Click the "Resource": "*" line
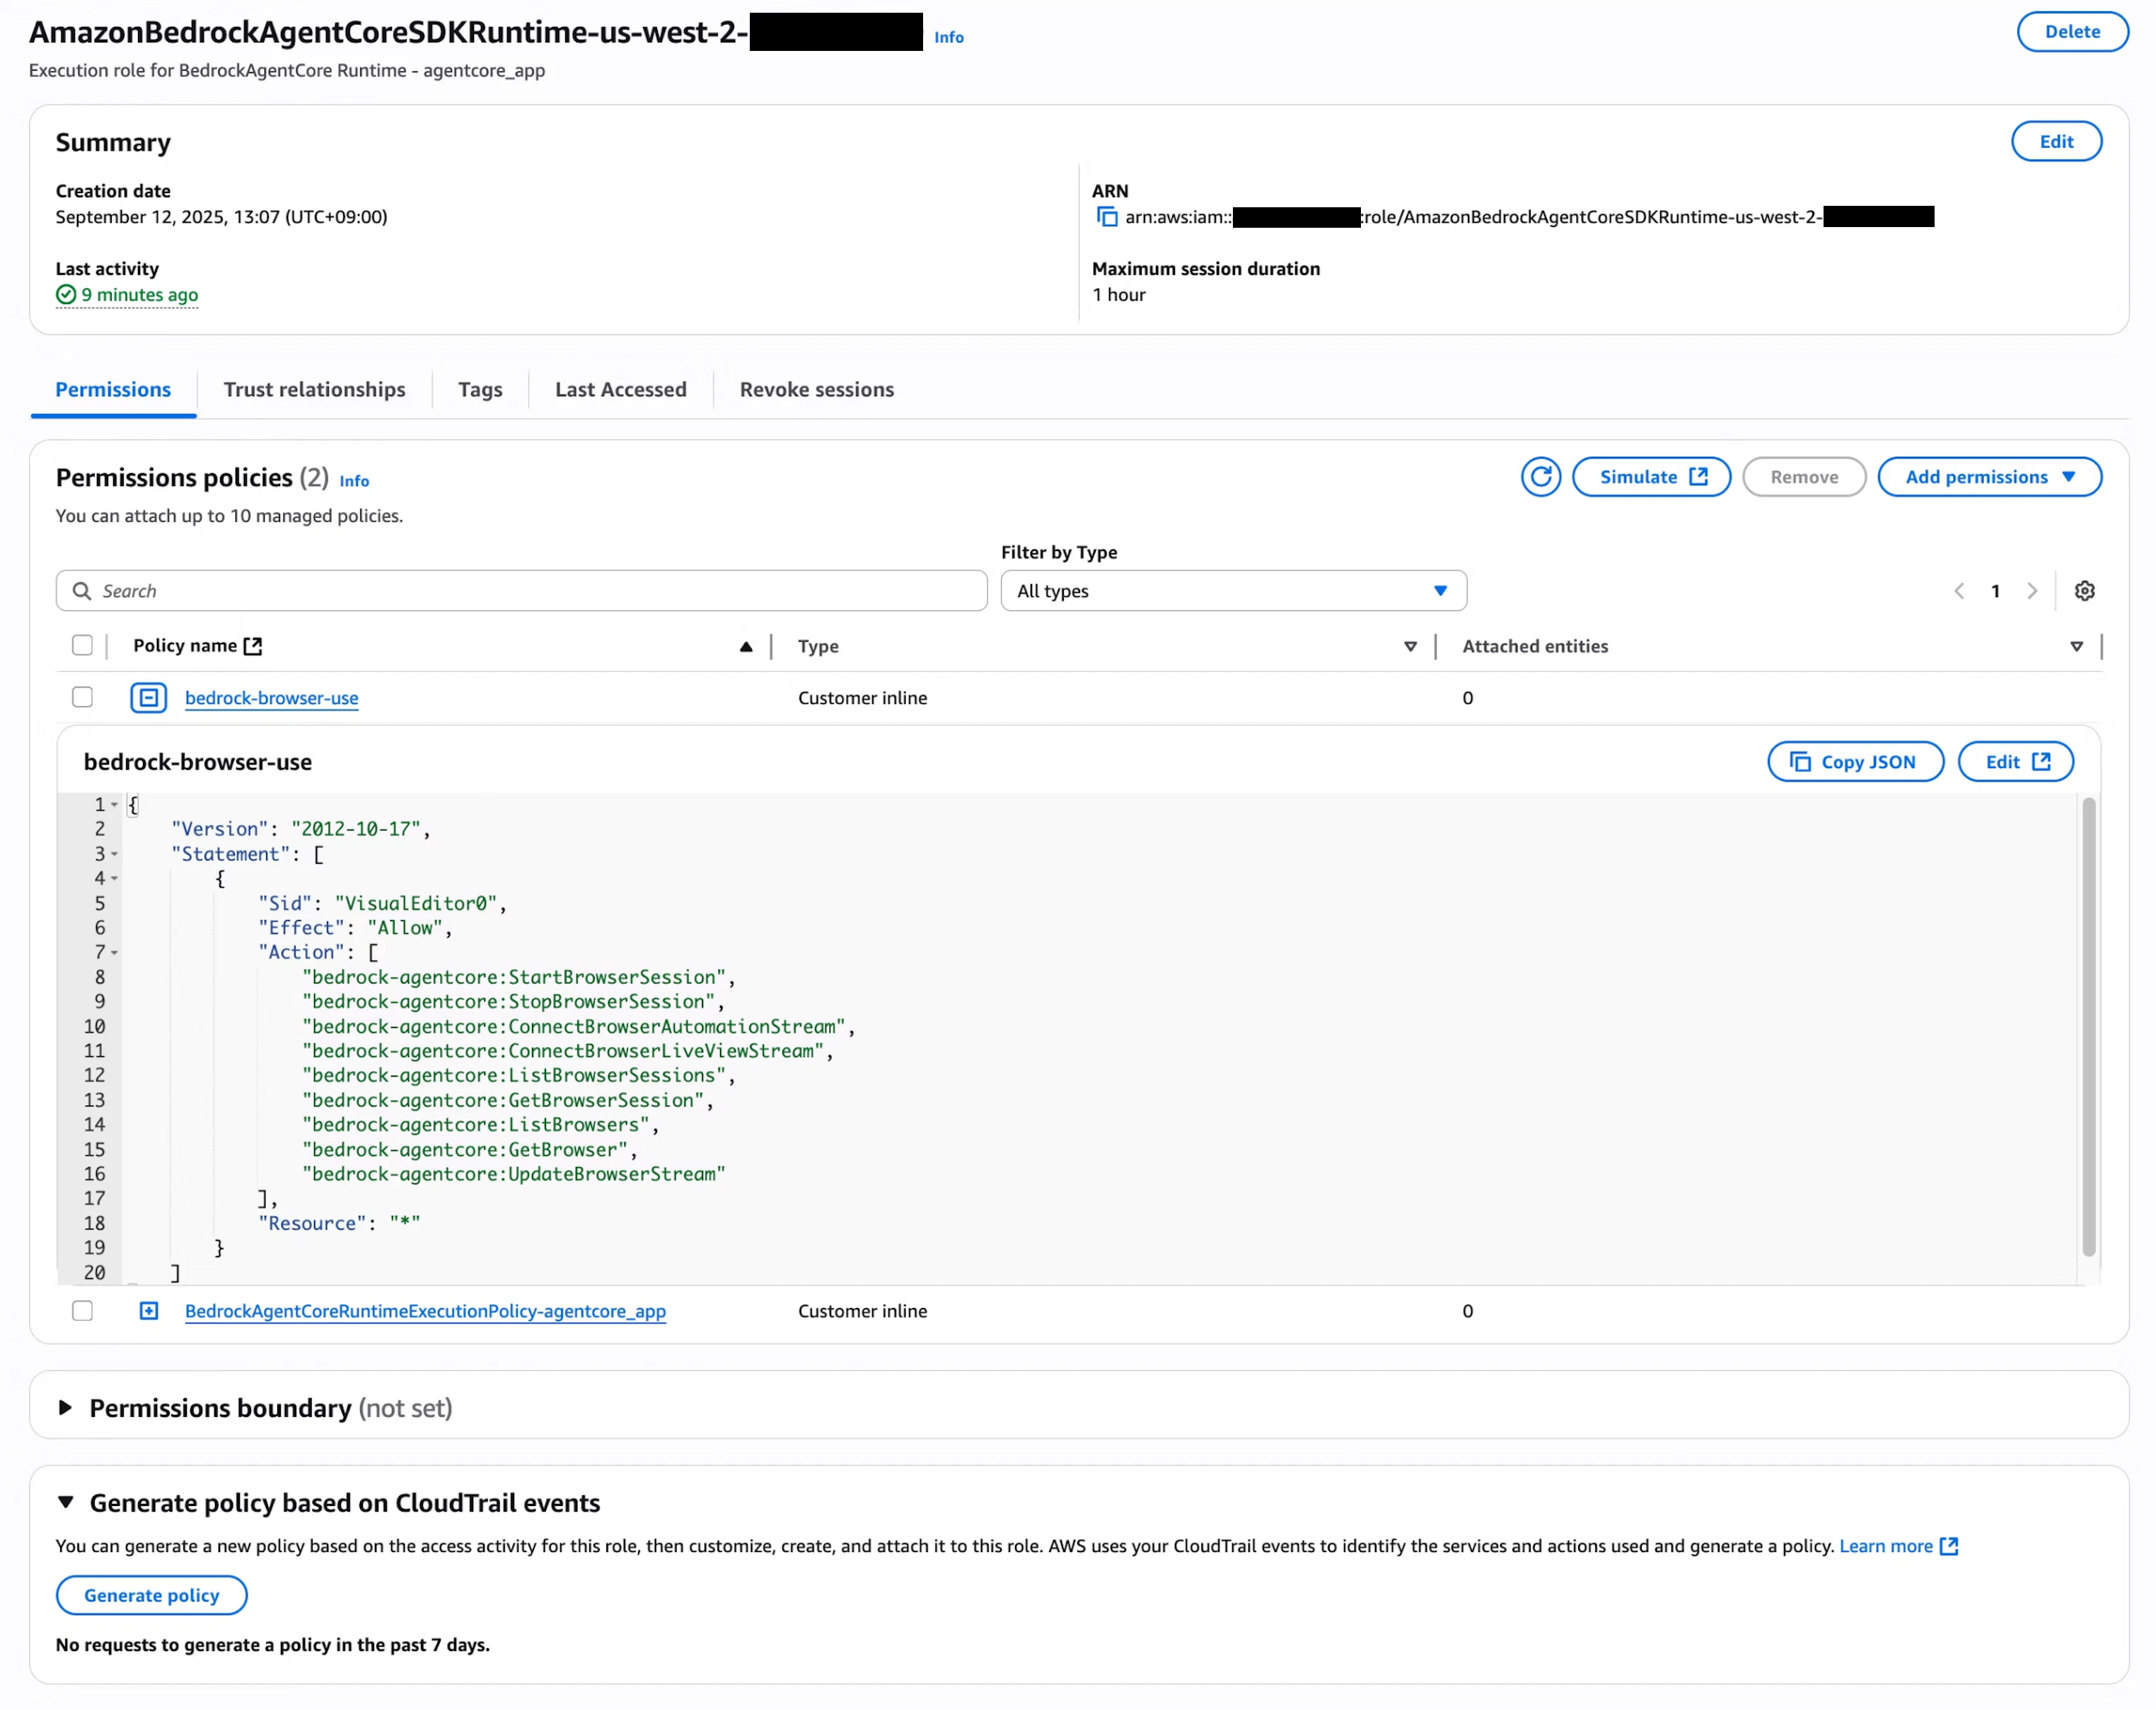 pos(339,1224)
